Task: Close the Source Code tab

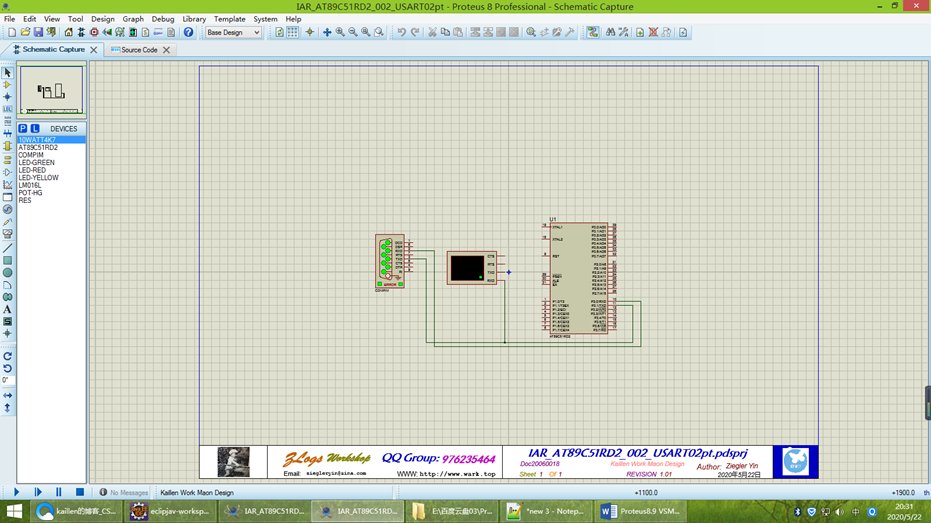Action: click(166, 50)
